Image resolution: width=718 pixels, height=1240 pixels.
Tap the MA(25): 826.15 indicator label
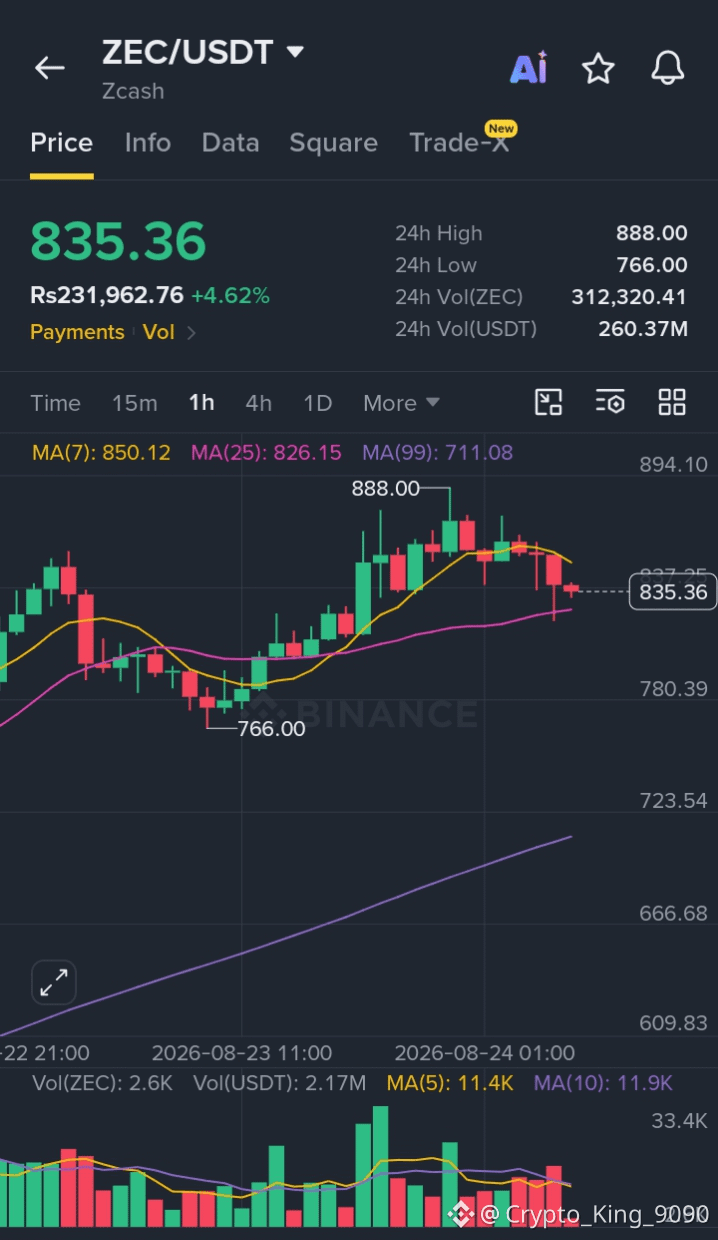click(266, 453)
